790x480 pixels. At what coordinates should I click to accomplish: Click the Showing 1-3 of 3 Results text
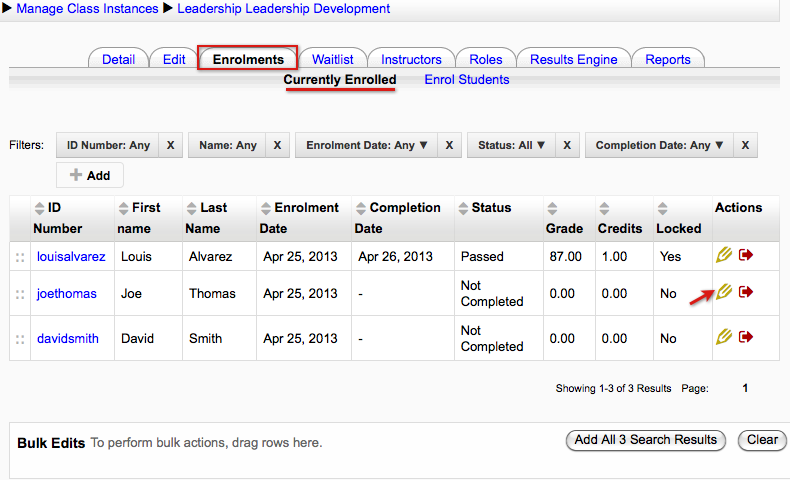click(613, 388)
